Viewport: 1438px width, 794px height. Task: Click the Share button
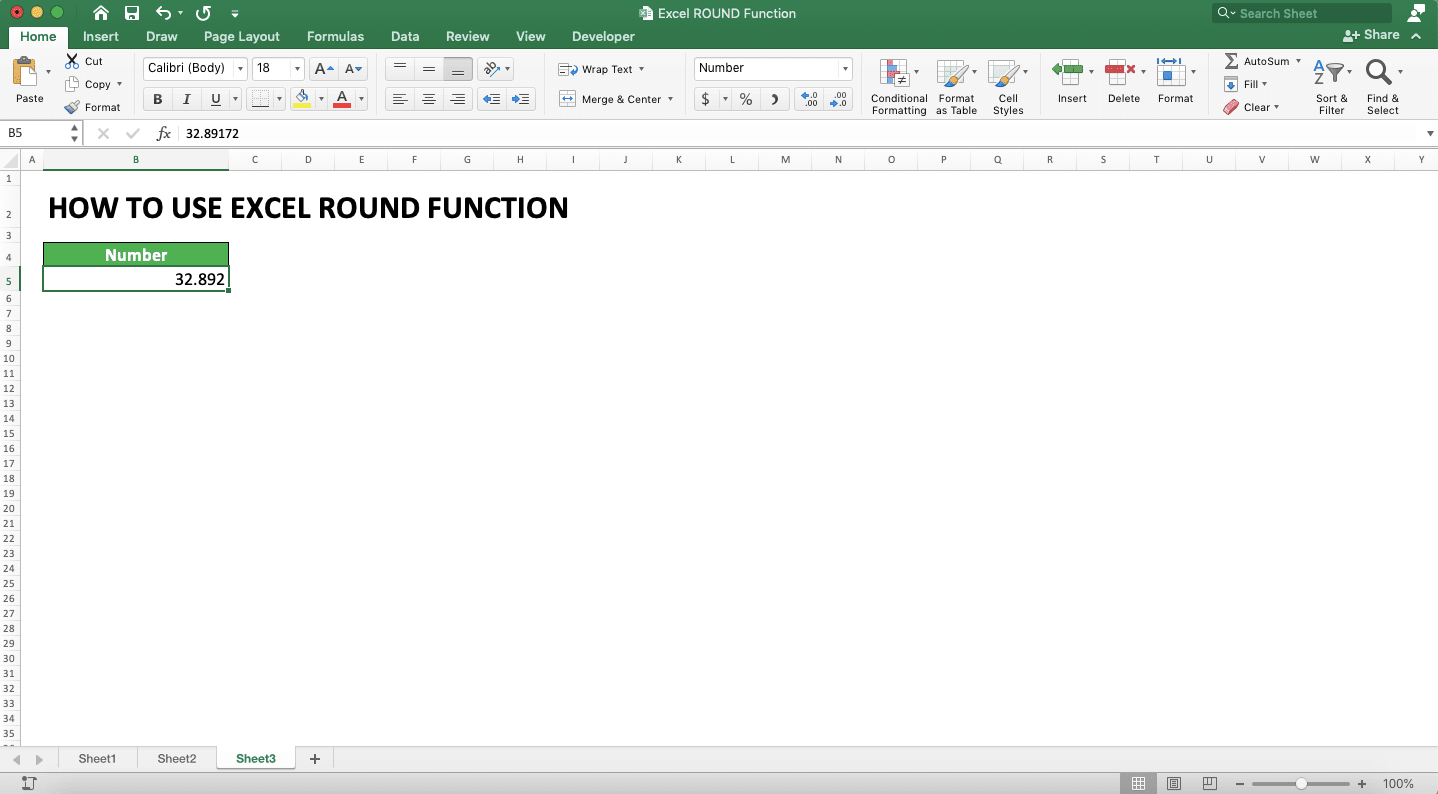click(x=1372, y=35)
